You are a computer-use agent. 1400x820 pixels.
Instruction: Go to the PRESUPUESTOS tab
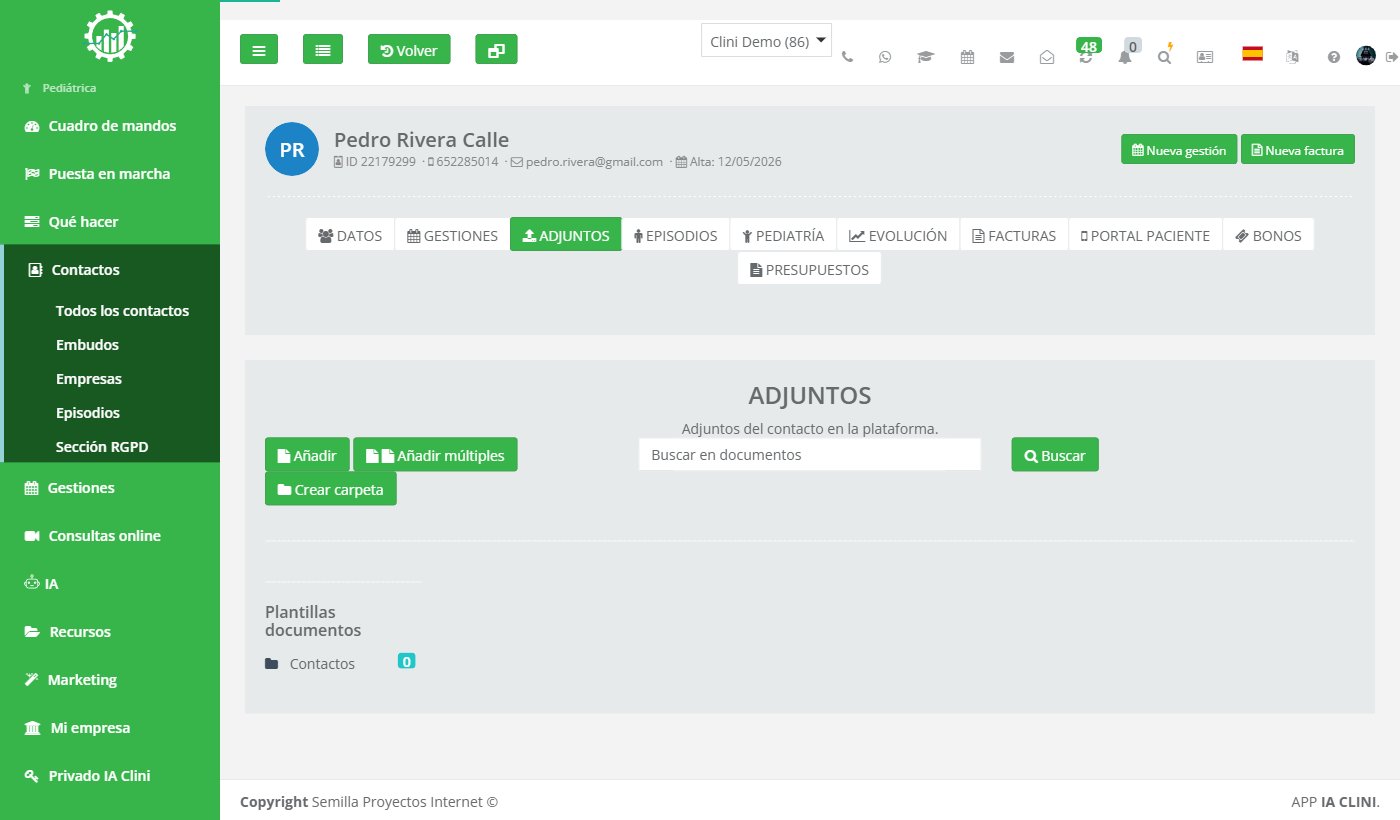tap(809, 268)
